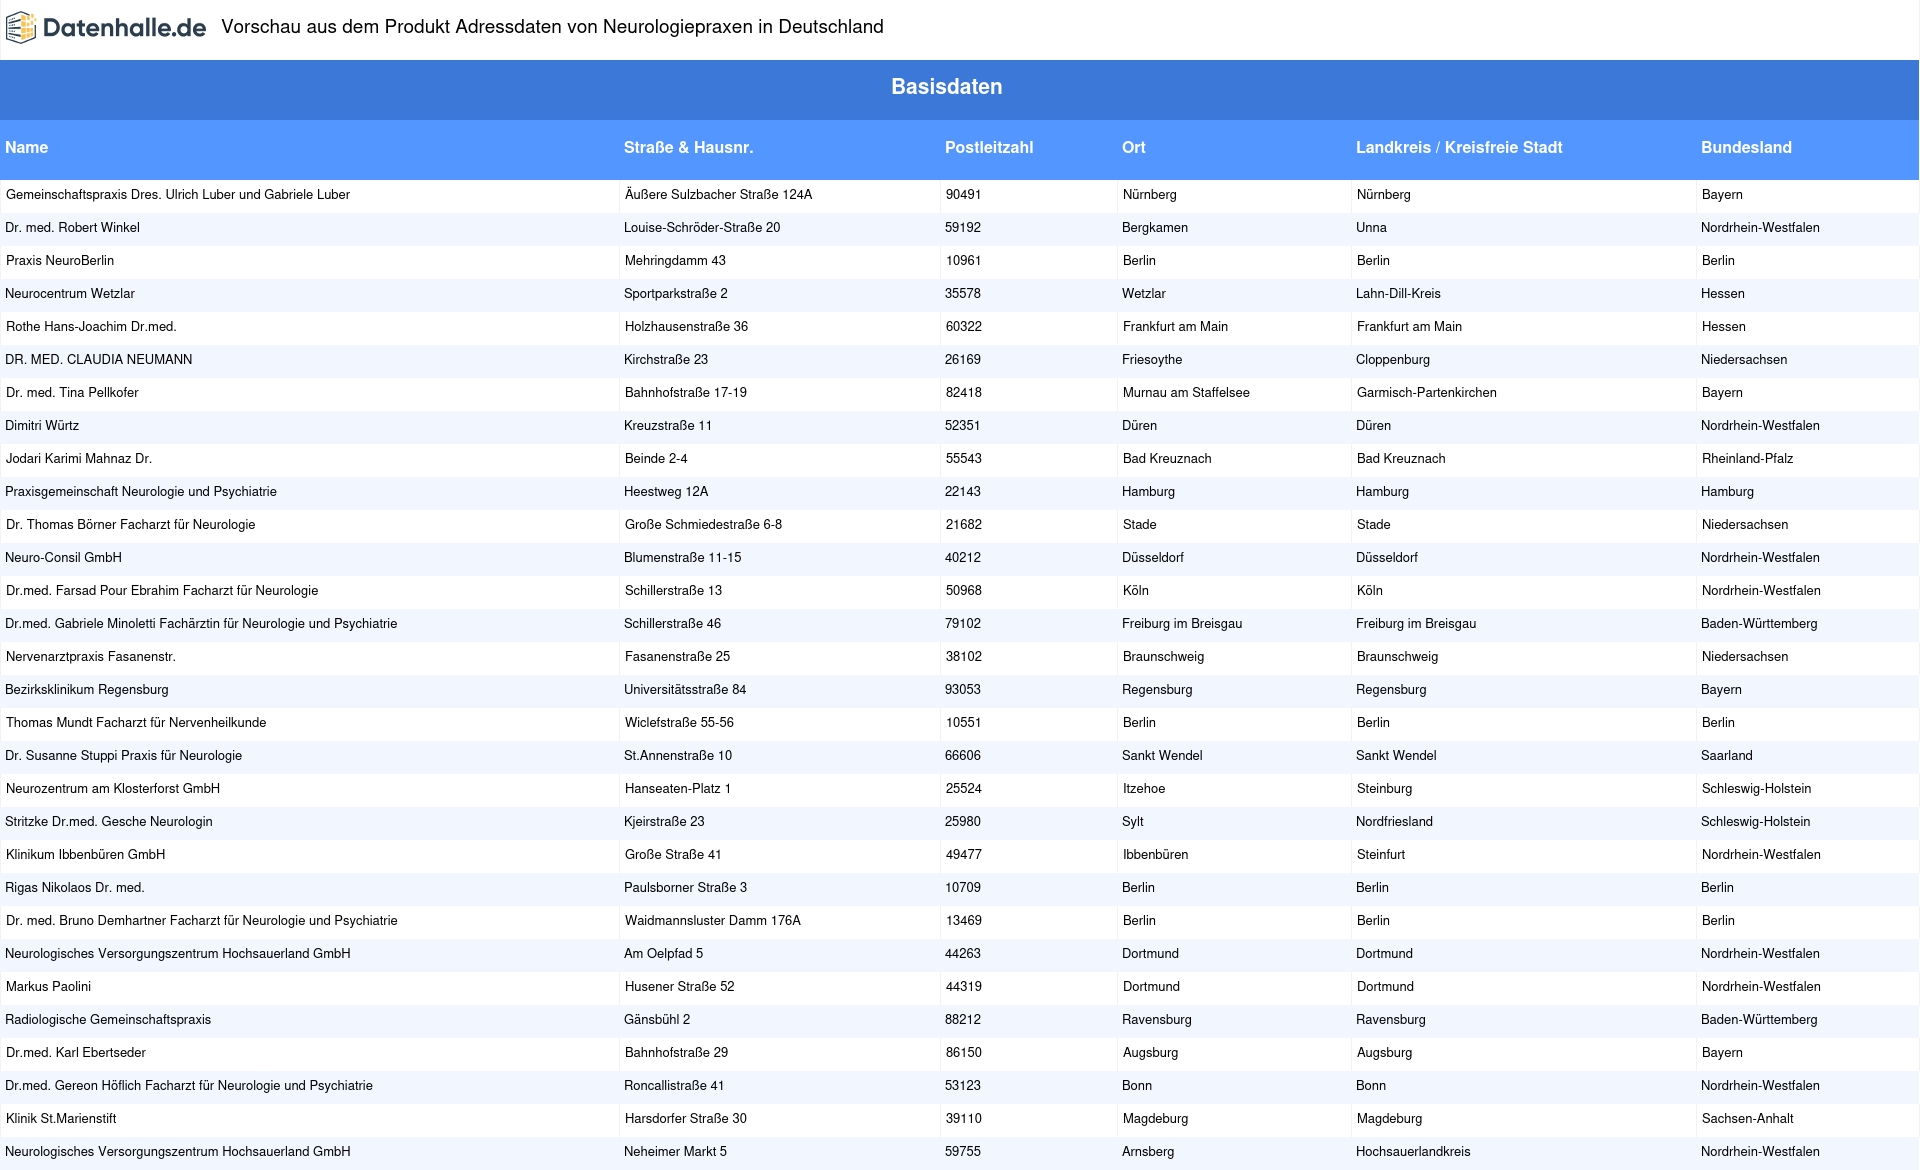Click the page title Vorschau aus dem Produkt
The height and width of the screenshot is (1170, 1920).
[552, 27]
